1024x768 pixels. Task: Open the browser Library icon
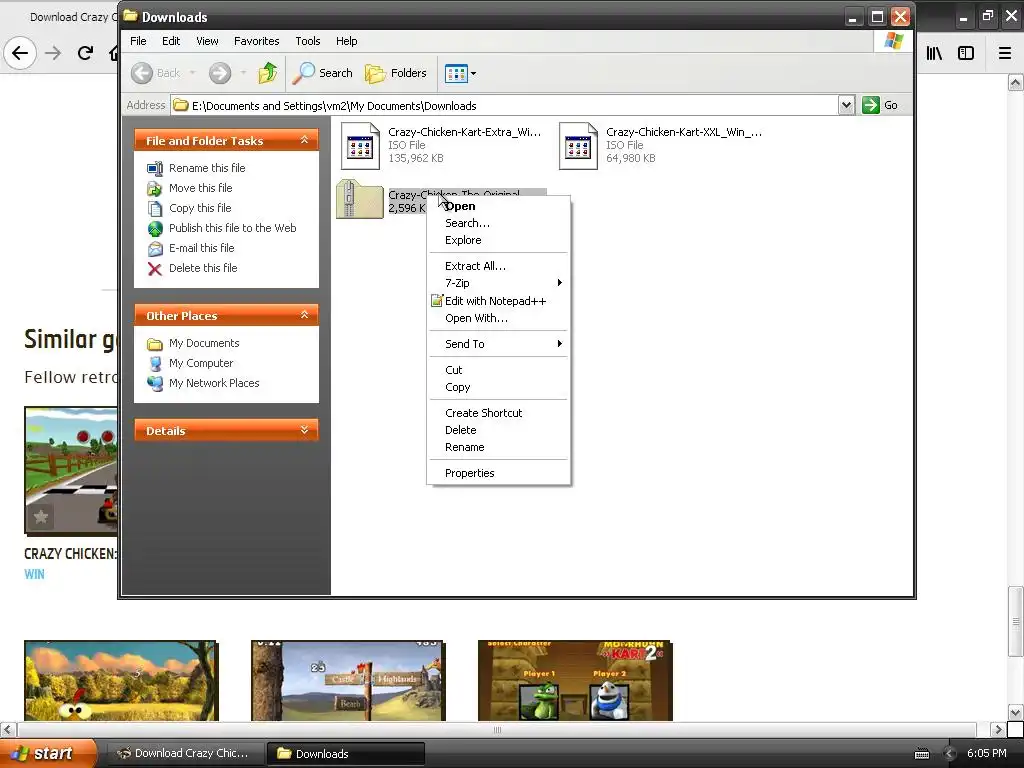tap(934, 53)
